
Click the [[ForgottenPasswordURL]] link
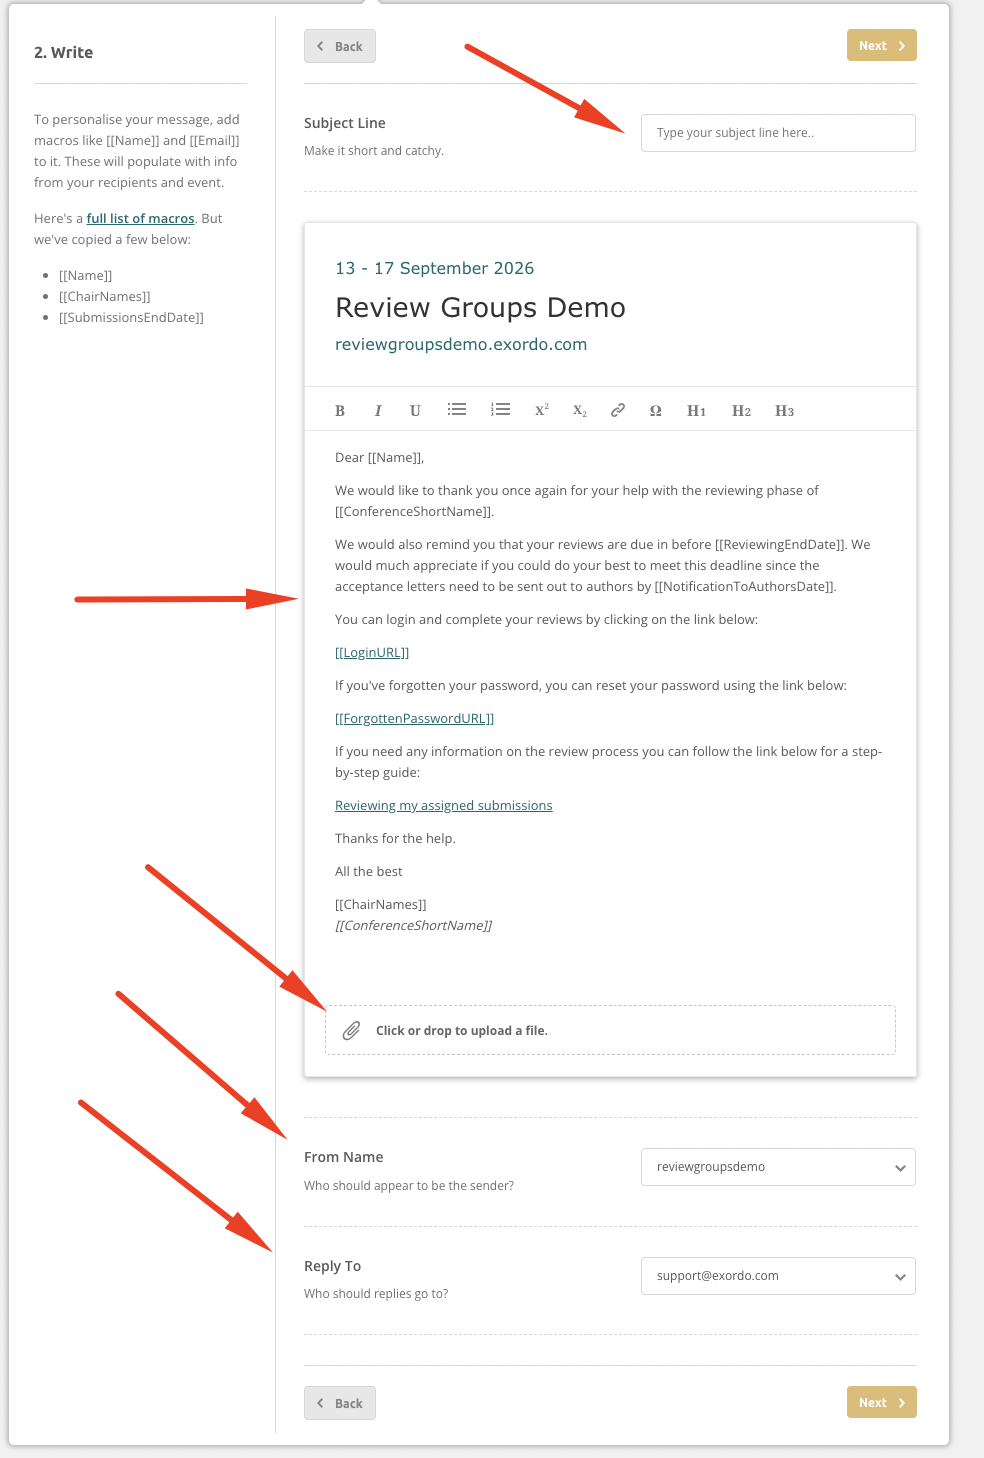[x=415, y=718]
